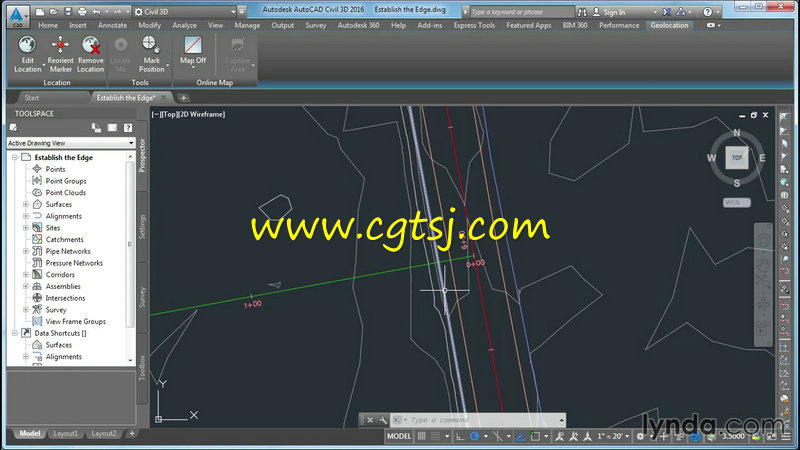Toggle ortho mode in status bar
The width and height of the screenshot is (800, 450).
coord(460,436)
